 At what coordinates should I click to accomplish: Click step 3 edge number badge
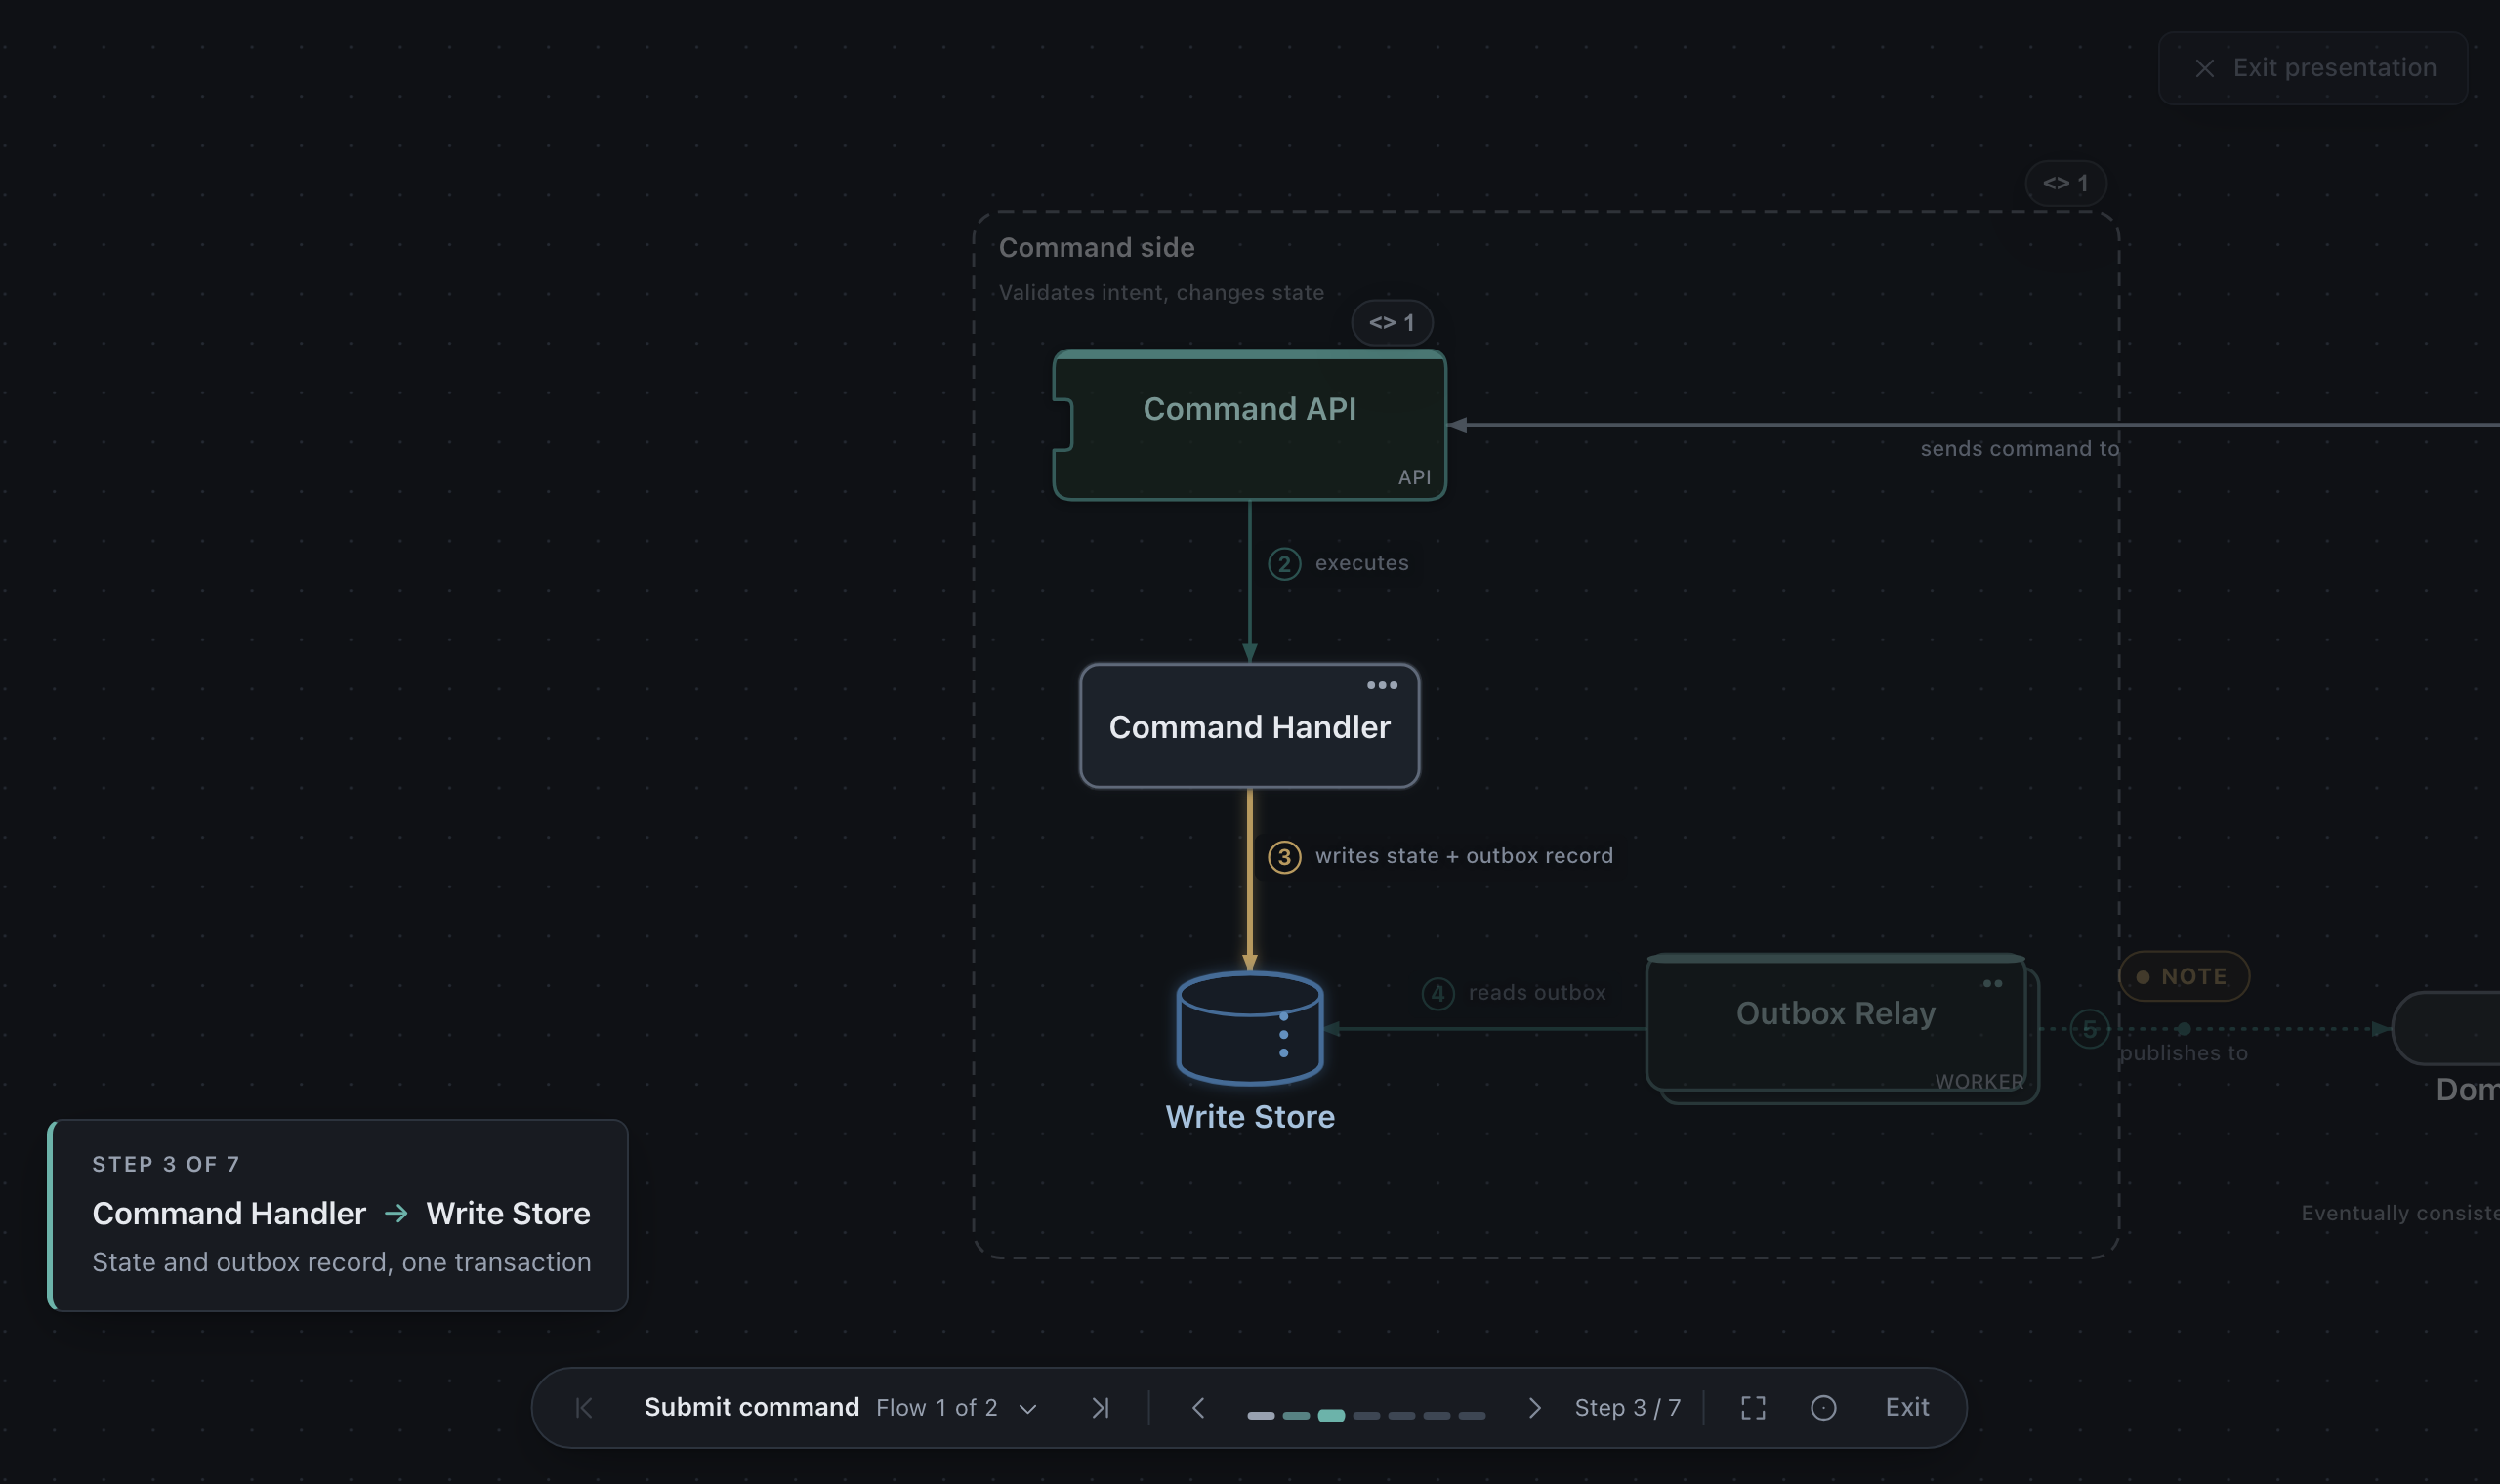click(1284, 857)
